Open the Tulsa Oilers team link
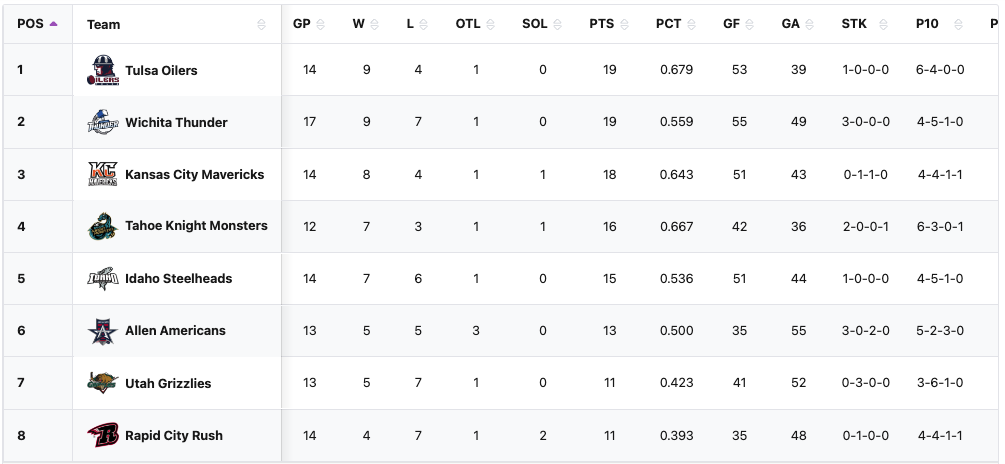Image resolution: width=1005 pixels, height=464 pixels. (161, 70)
